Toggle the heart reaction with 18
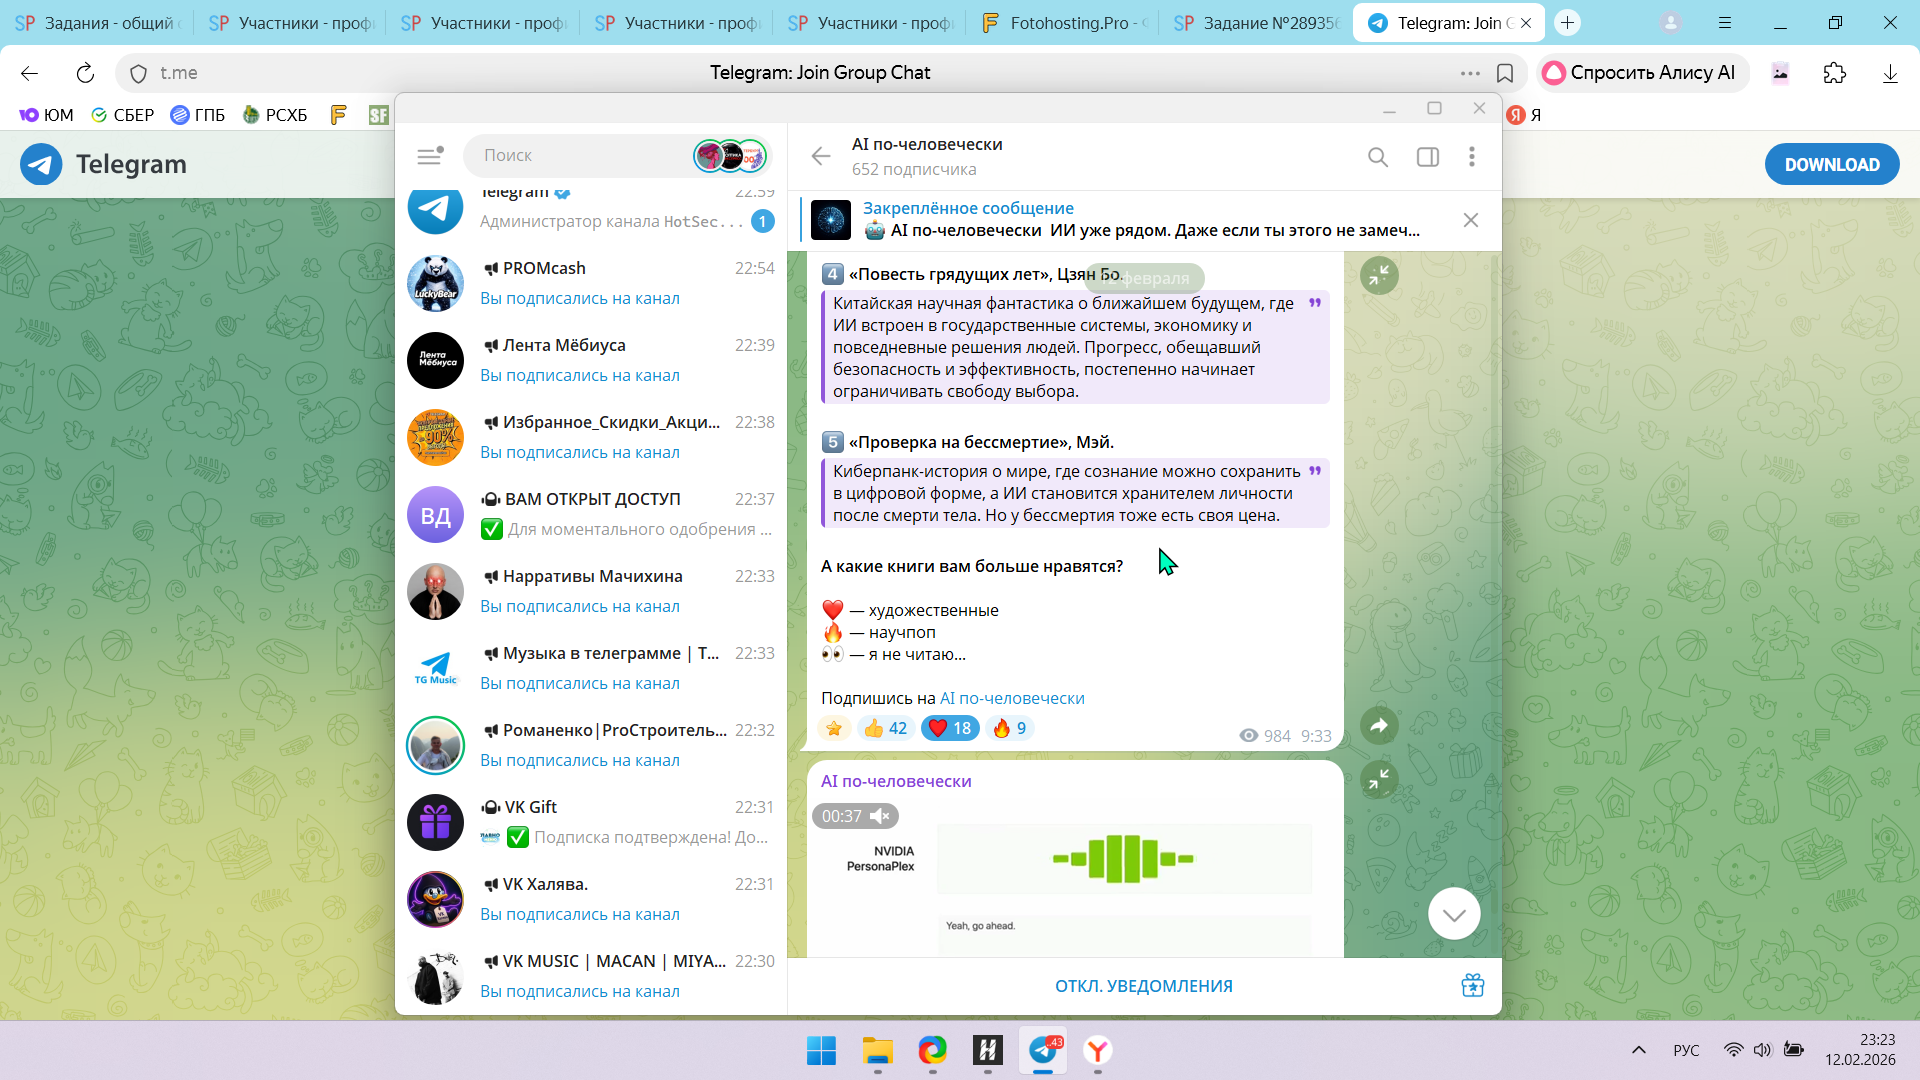Screen dimensions: 1920x1080 pos(949,728)
